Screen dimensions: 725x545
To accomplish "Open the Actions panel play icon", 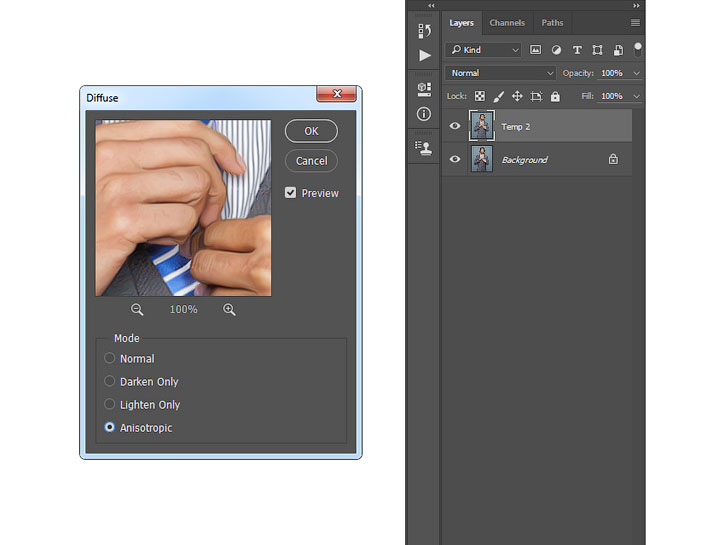I will [x=424, y=55].
